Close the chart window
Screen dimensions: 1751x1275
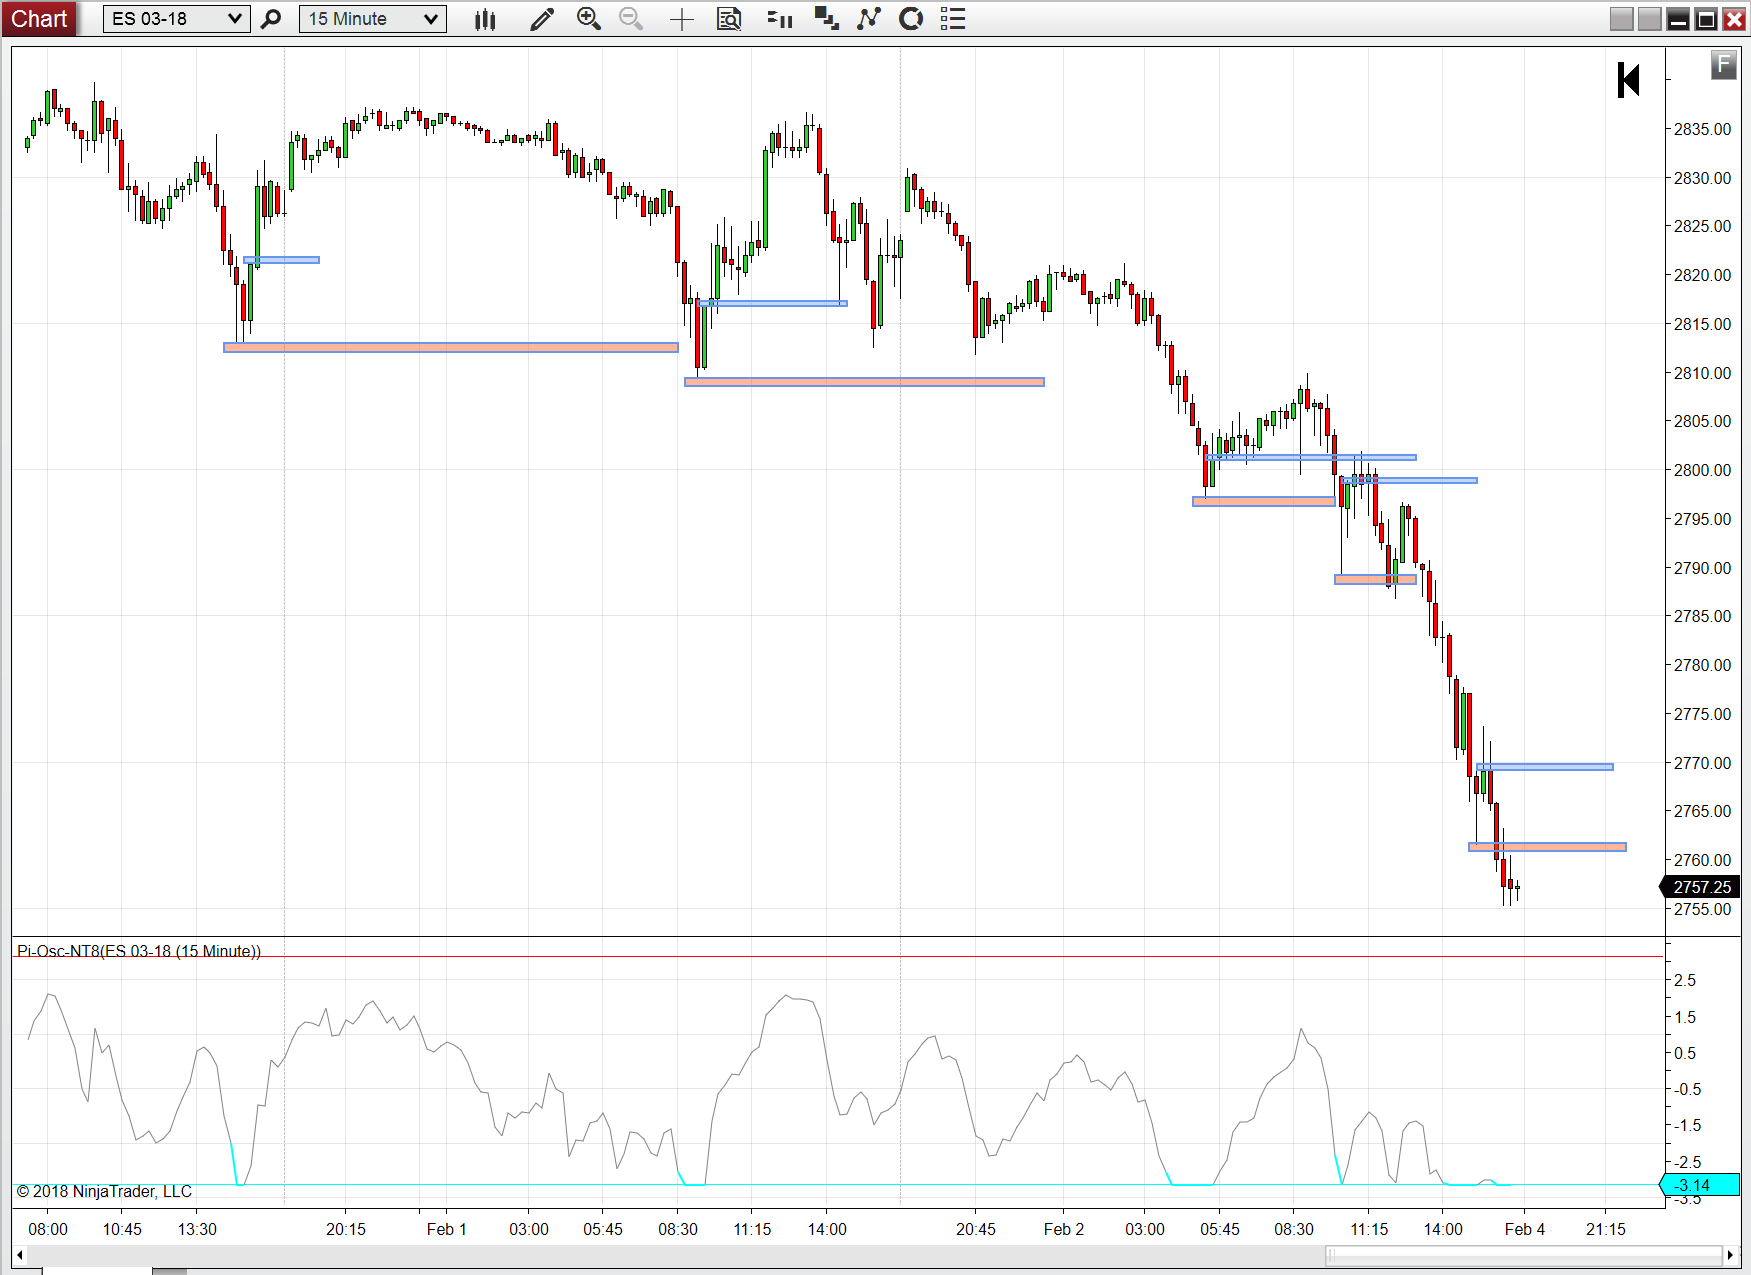1733,19
